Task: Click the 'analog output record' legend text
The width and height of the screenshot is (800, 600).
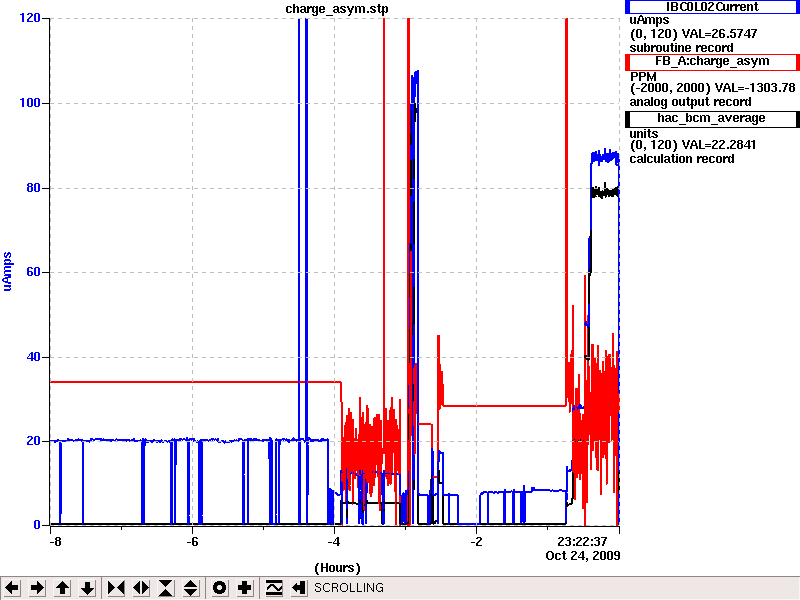Action: pyautogui.click(x=690, y=102)
